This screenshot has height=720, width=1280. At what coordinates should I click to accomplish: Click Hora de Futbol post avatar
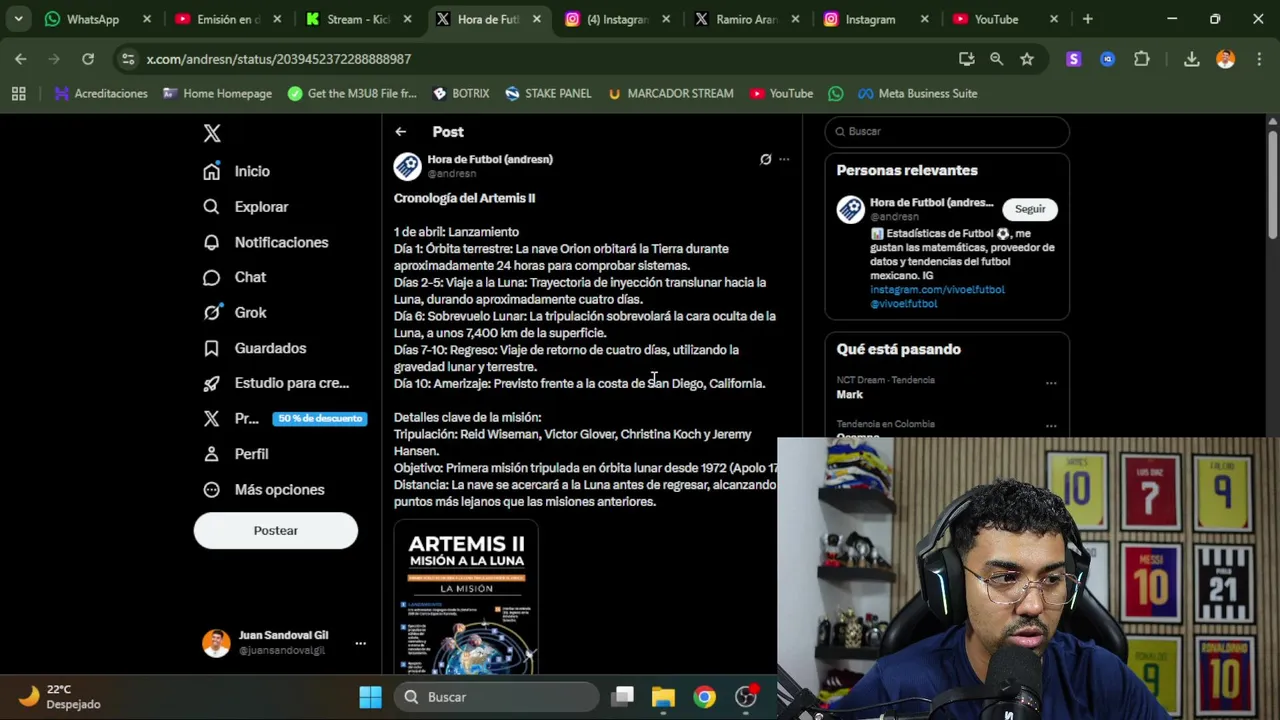(x=407, y=166)
